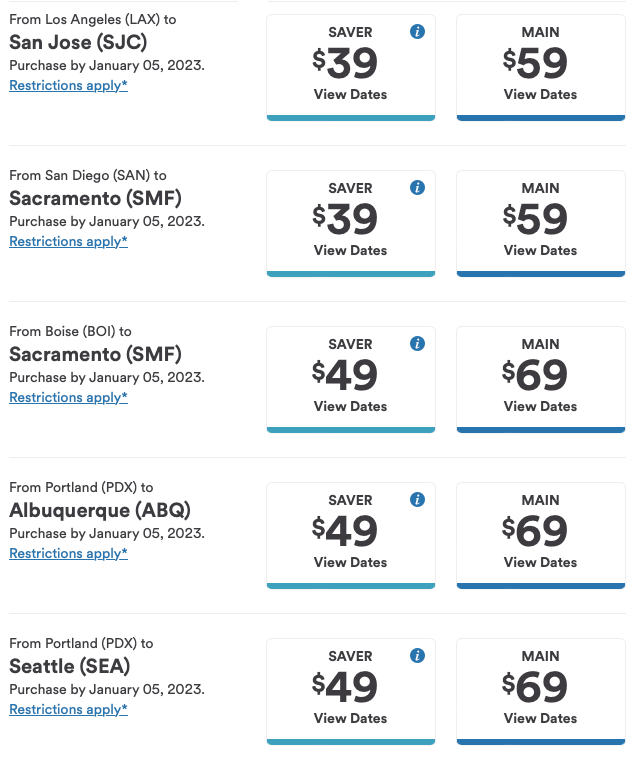Show Saver info for Boise to Sacramento
The height and width of the screenshot is (763, 636).
tap(418, 344)
